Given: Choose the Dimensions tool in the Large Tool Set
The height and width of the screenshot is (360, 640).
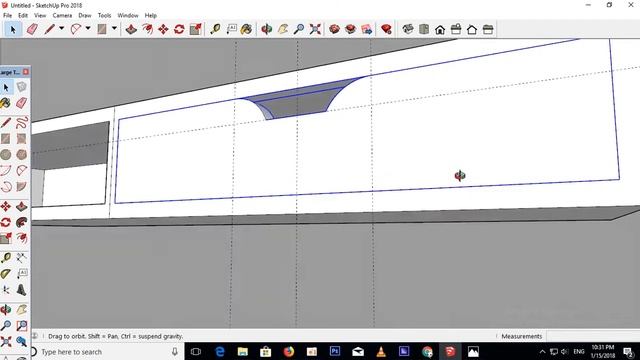Looking at the screenshot, I should 22,258.
